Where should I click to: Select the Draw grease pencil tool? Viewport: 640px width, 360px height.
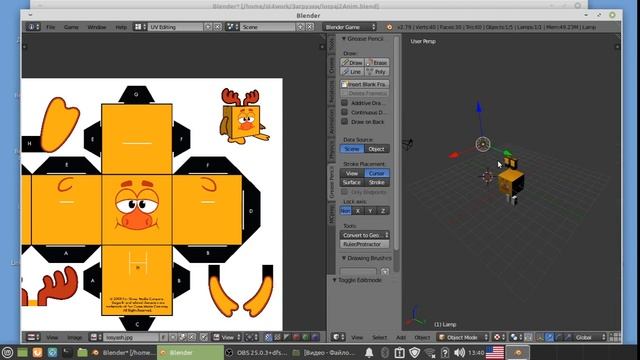coord(352,62)
